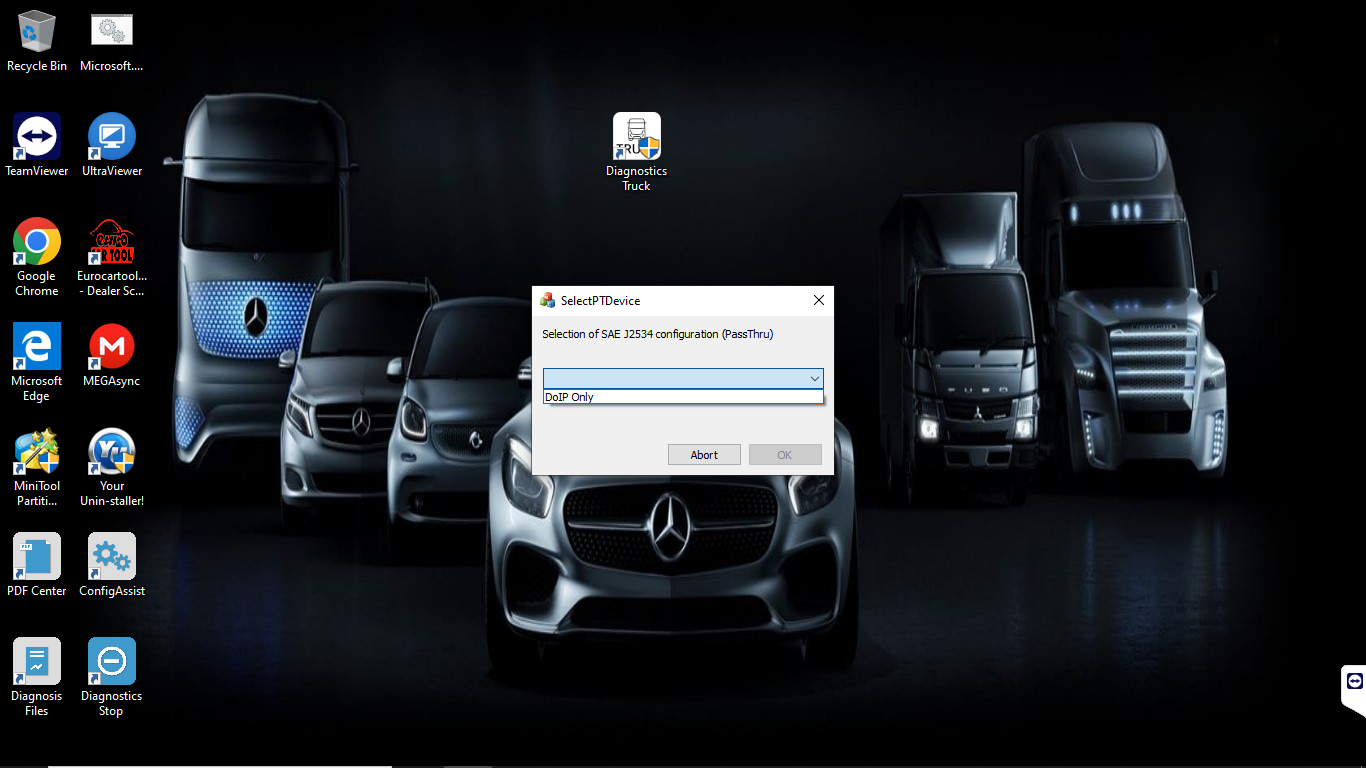Launch Google Chrome from the desktop
This screenshot has height=768, width=1366.
pos(37,242)
